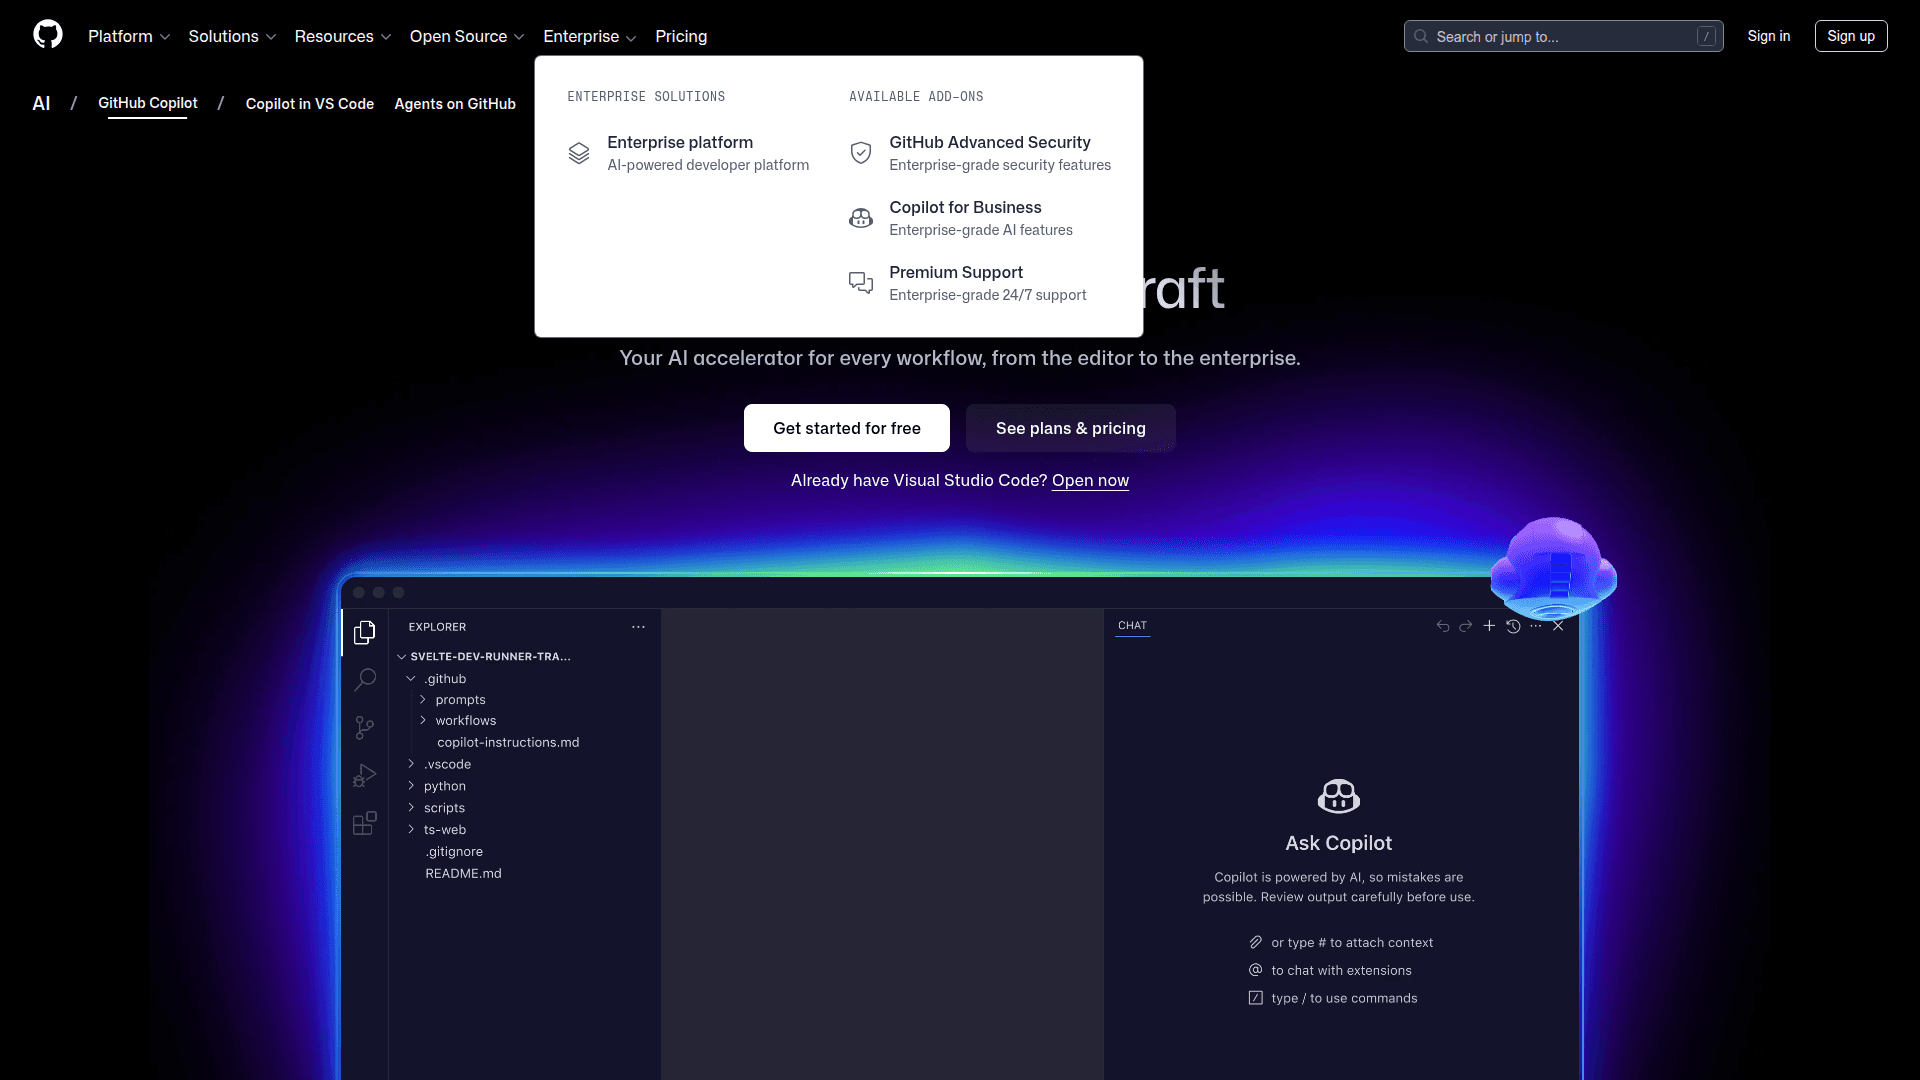Open the Extensions icon in the activity bar
Screen dimensions: 1920x1080
click(364, 823)
